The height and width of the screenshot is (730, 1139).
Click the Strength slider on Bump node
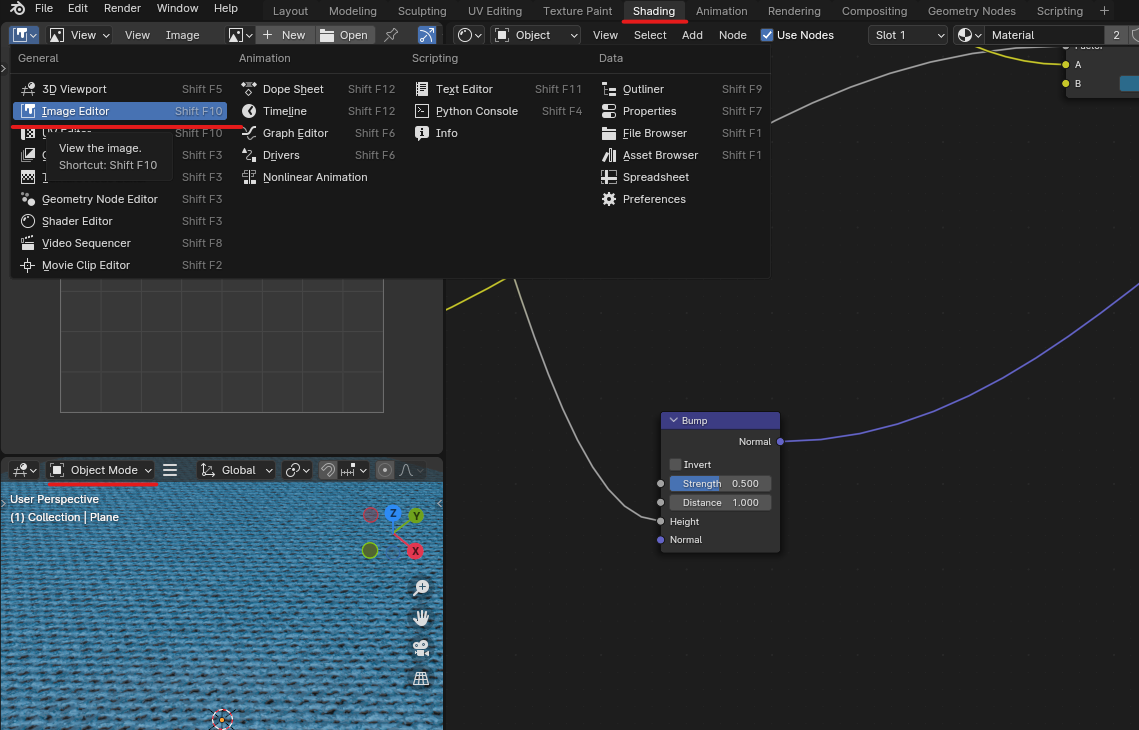tap(720, 484)
